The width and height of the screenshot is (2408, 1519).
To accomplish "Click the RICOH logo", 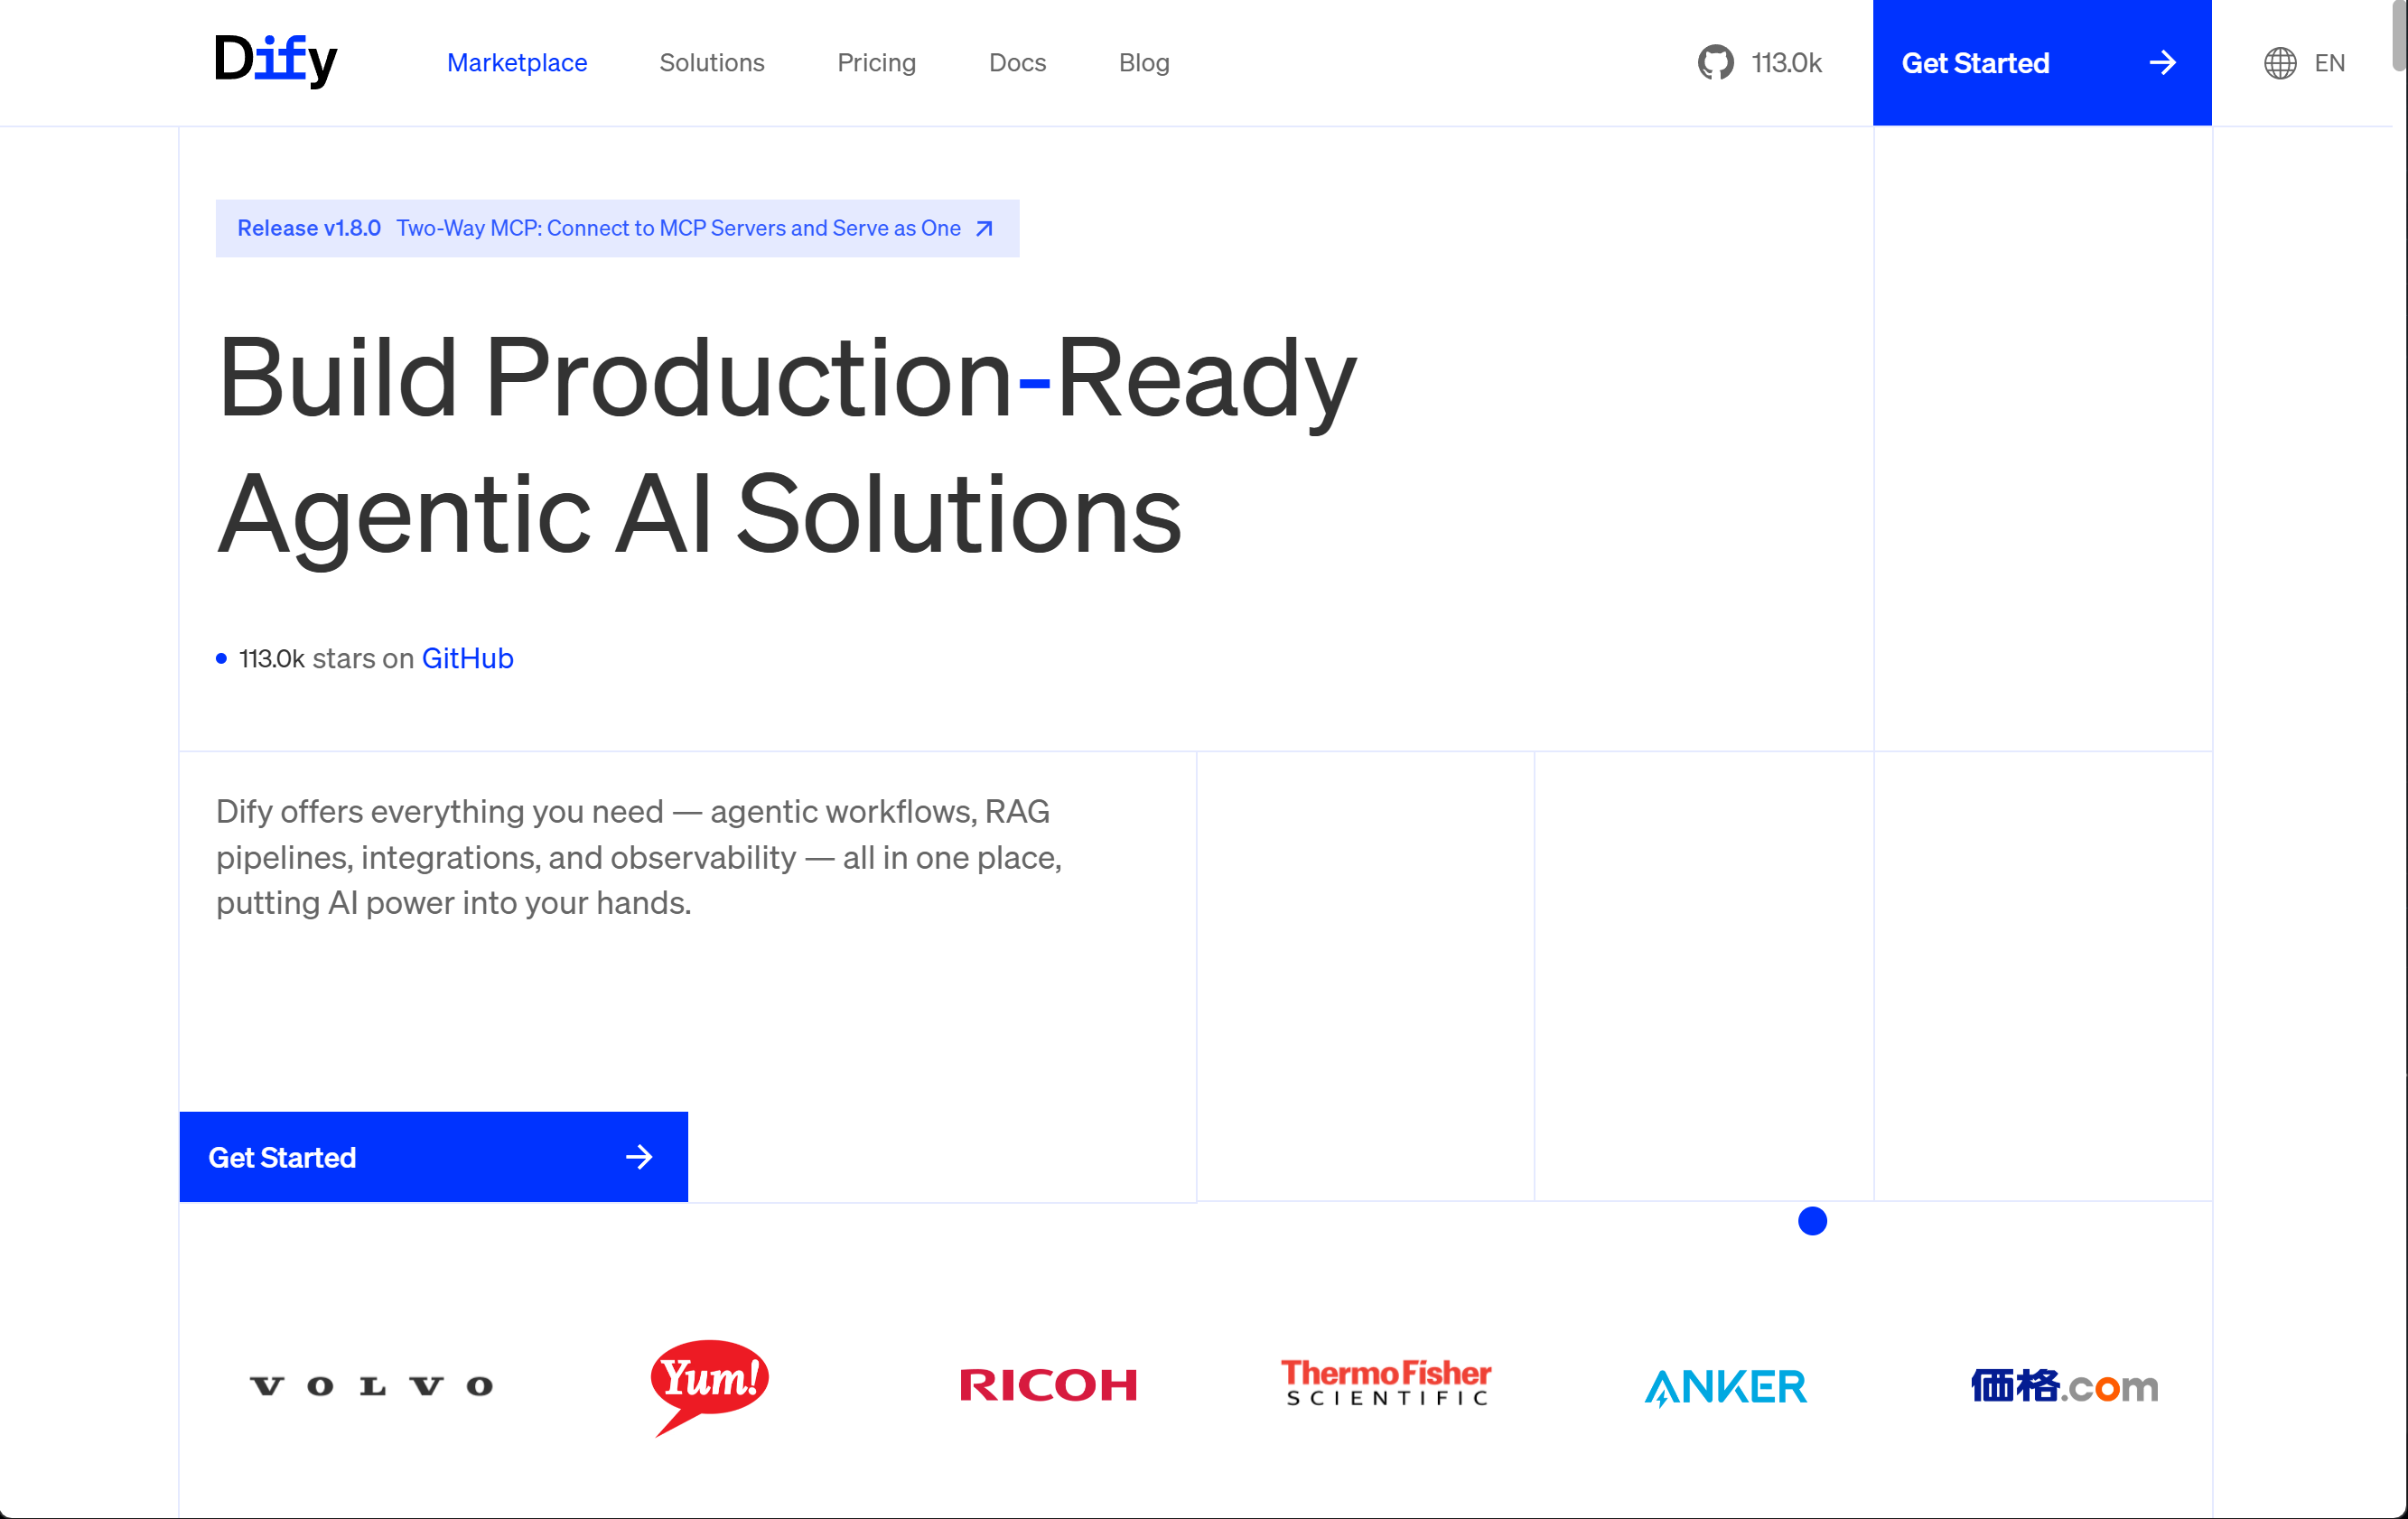I will [x=1048, y=1385].
